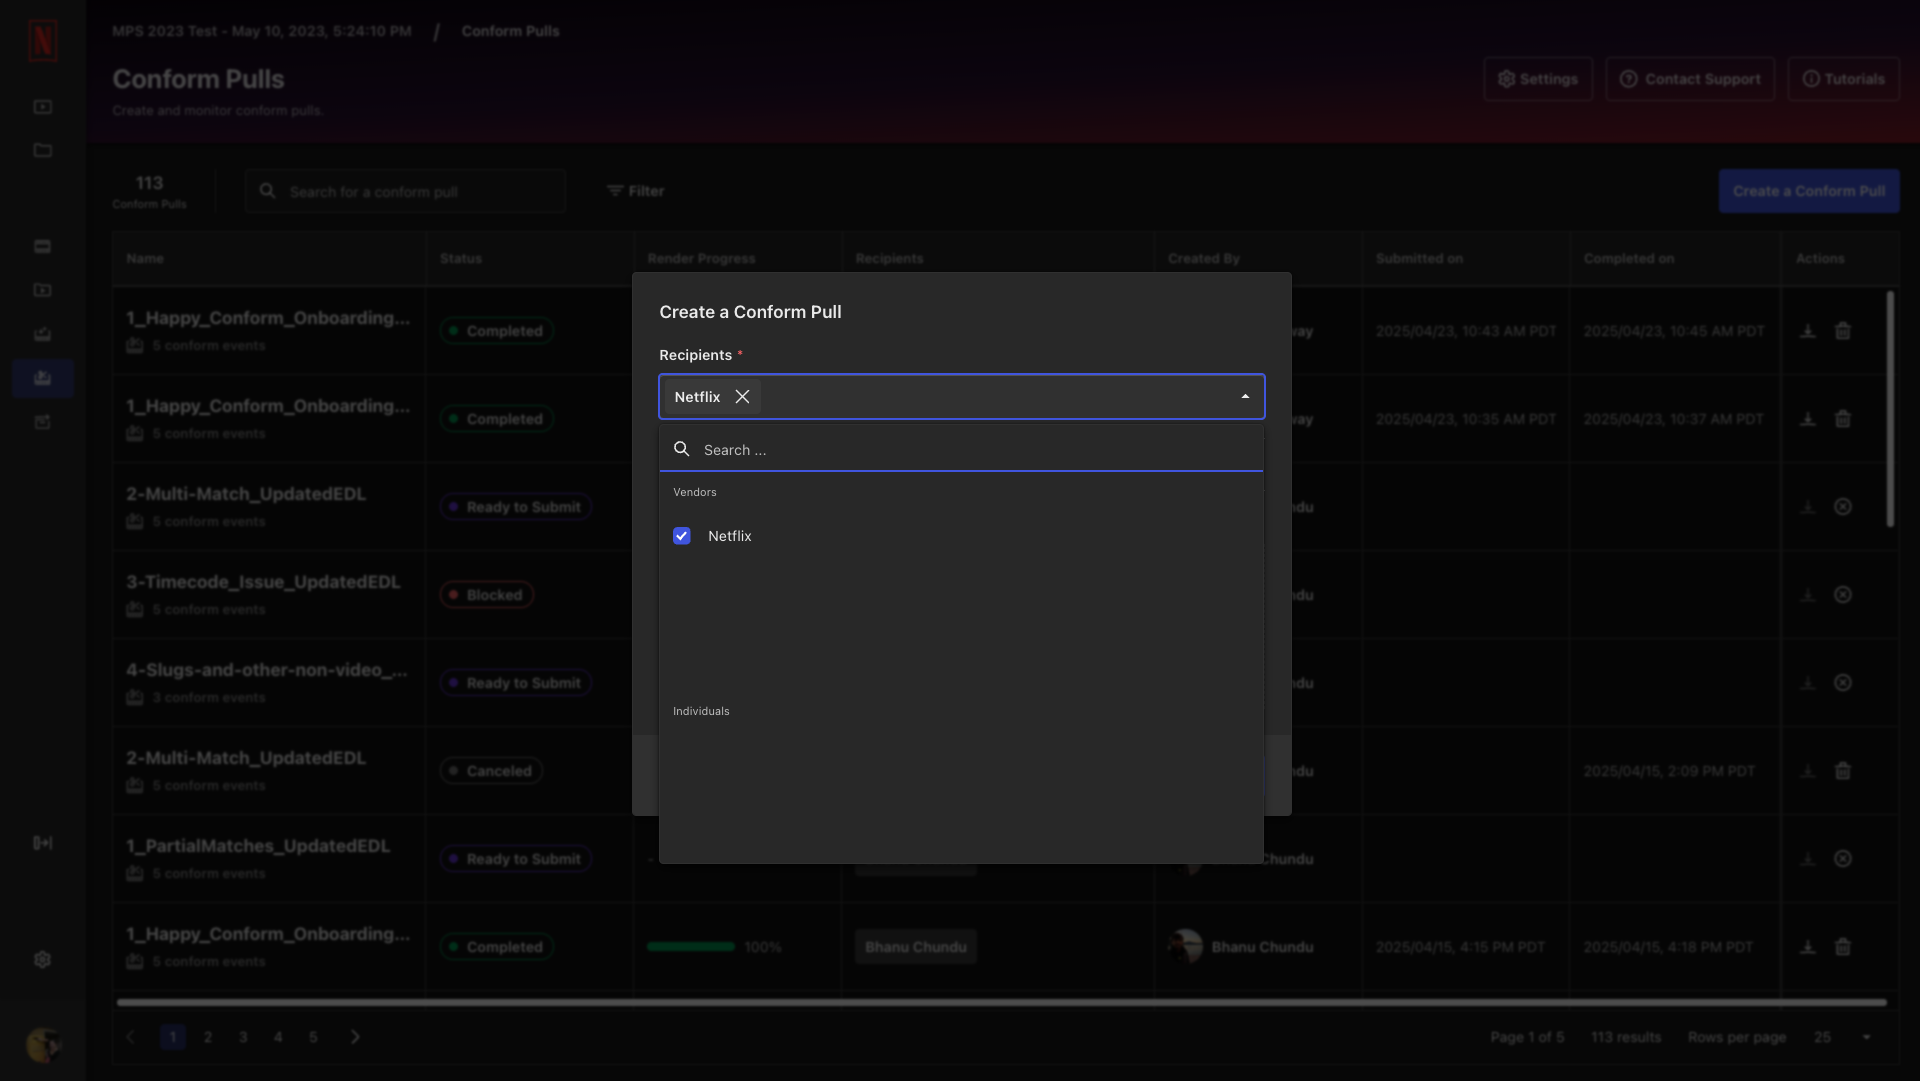Image resolution: width=1920 pixels, height=1081 pixels.
Task: Click Create a Conform Pull button
Action: pyautogui.click(x=1809, y=191)
